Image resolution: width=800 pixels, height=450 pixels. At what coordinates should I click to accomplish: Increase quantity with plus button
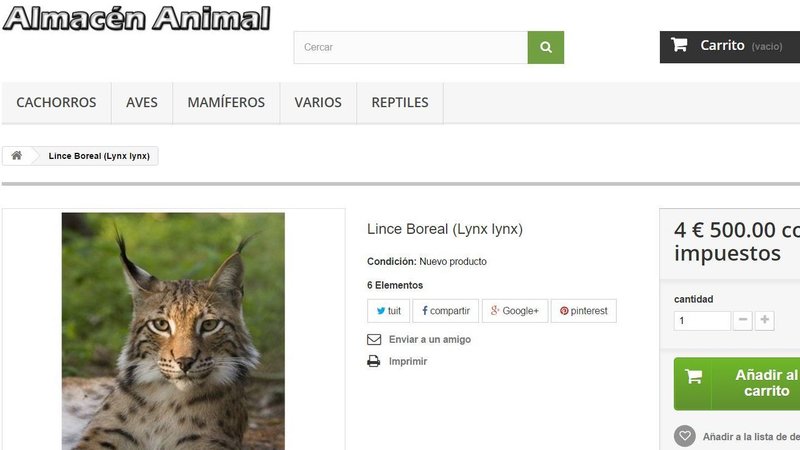765,321
